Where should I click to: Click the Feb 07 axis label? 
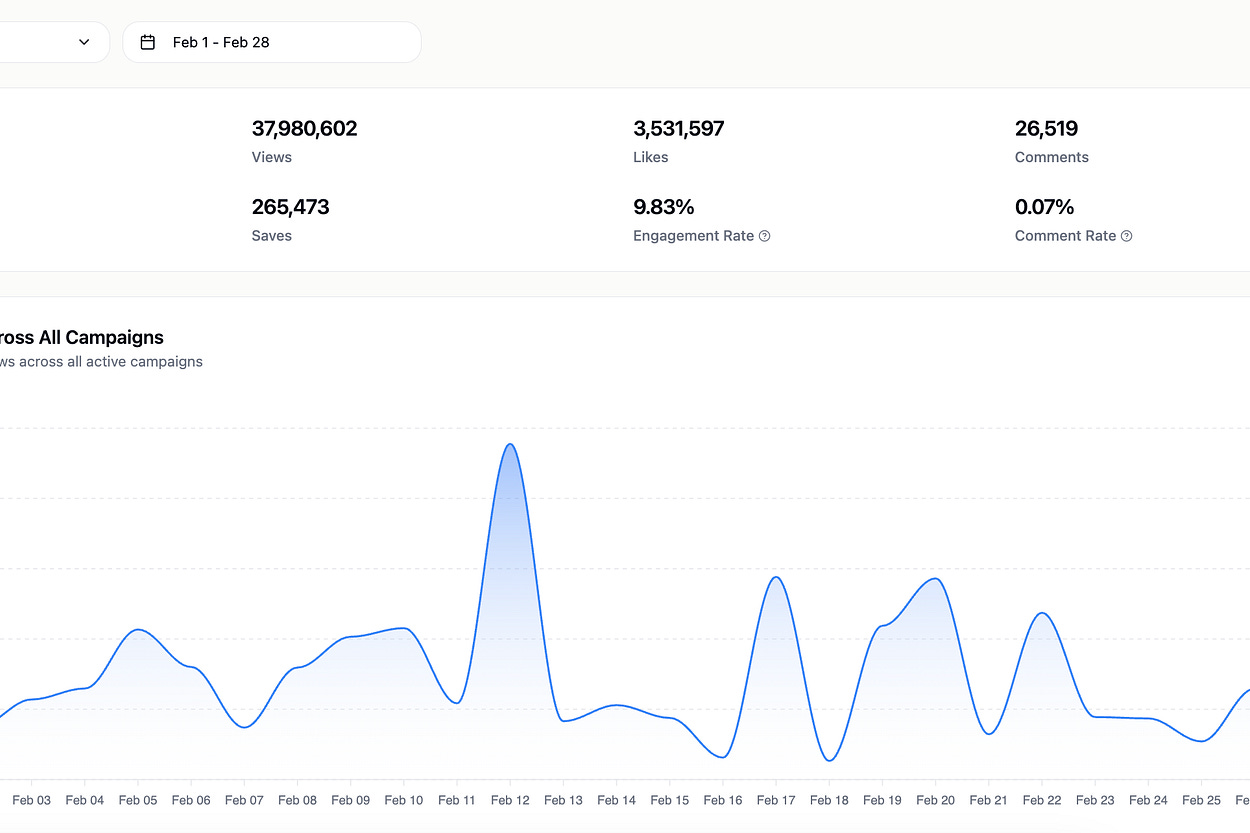tap(244, 800)
